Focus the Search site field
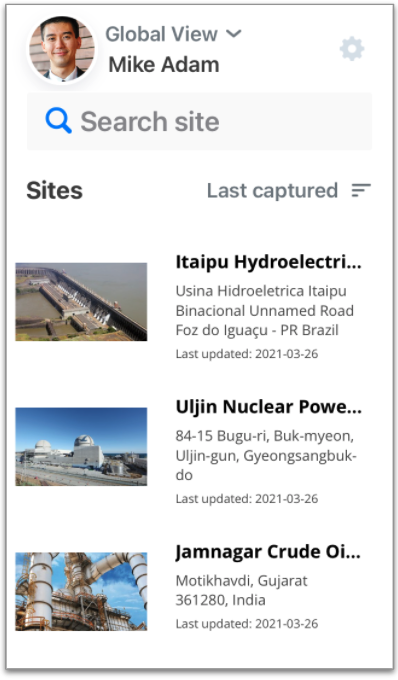398x680 pixels. (x=199, y=121)
